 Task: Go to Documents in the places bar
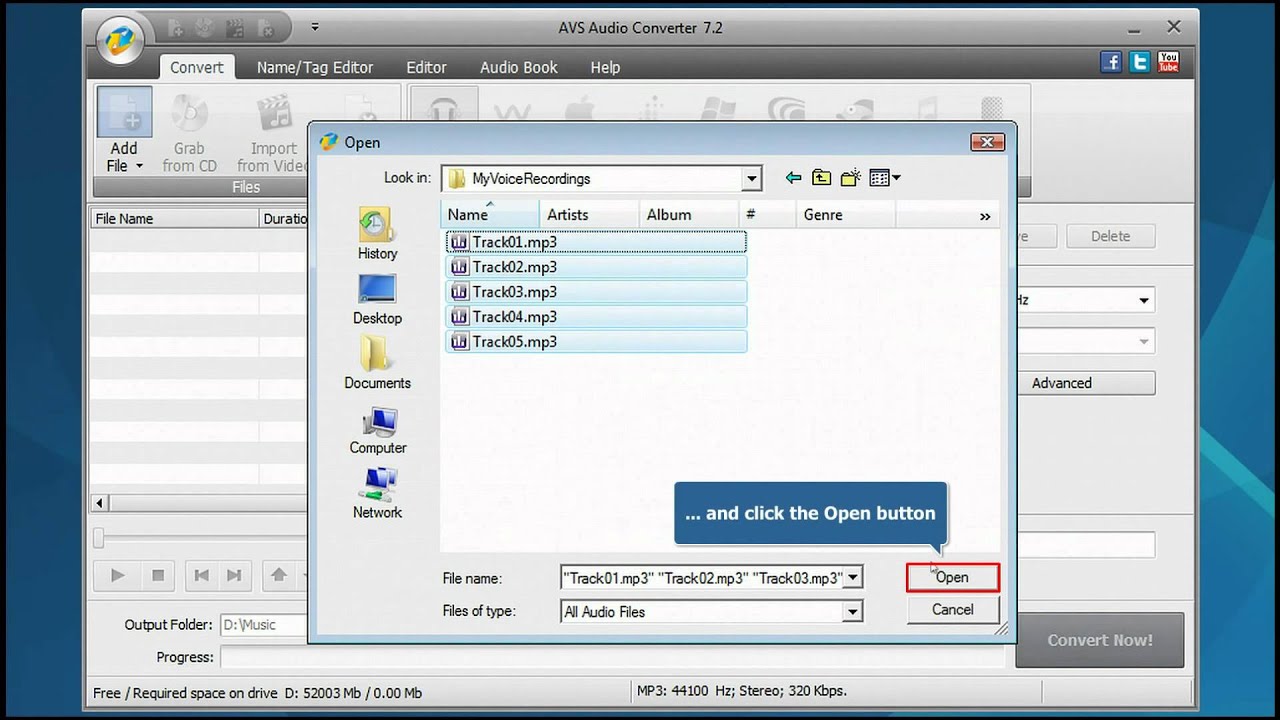coord(377,364)
